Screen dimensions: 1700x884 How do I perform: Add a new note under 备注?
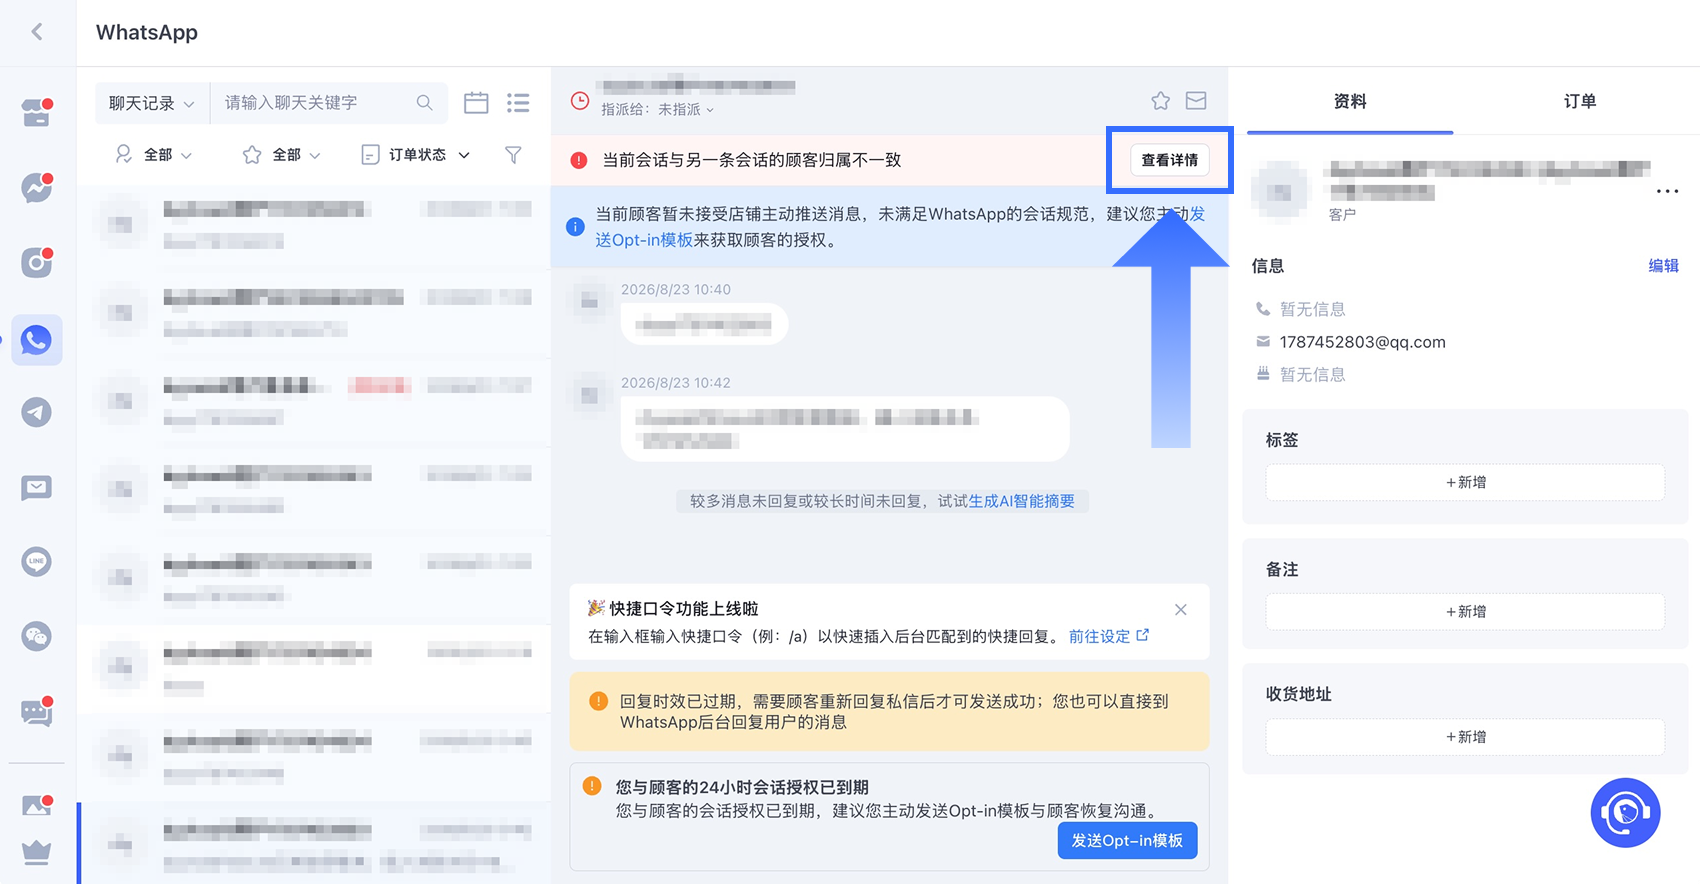click(1465, 611)
